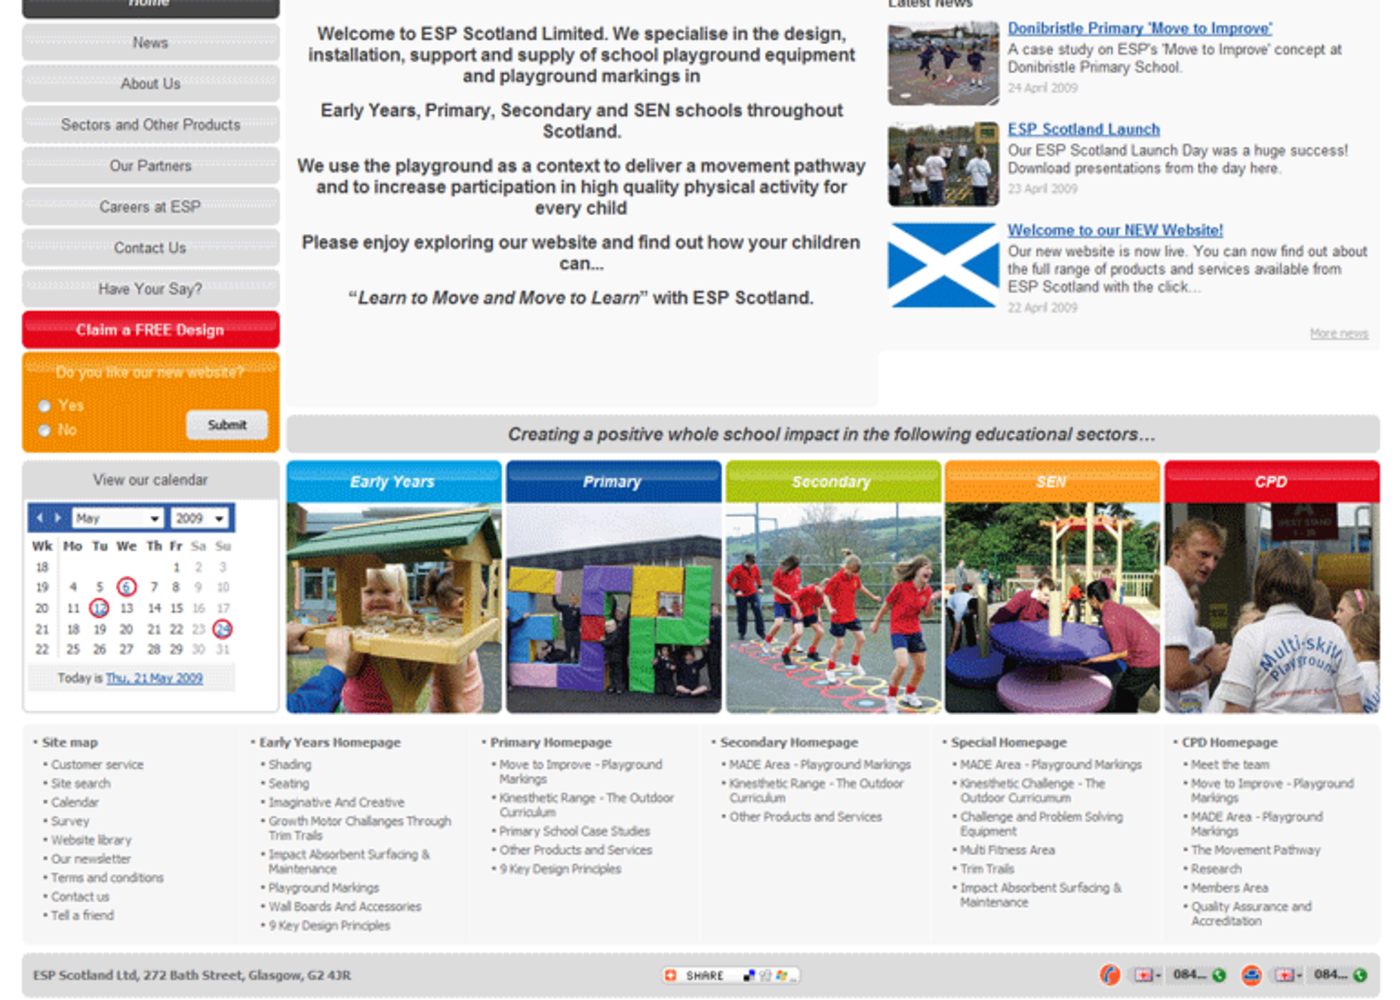Go to previous month in calendar
1400x1000 pixels.
tap(40, 518)
